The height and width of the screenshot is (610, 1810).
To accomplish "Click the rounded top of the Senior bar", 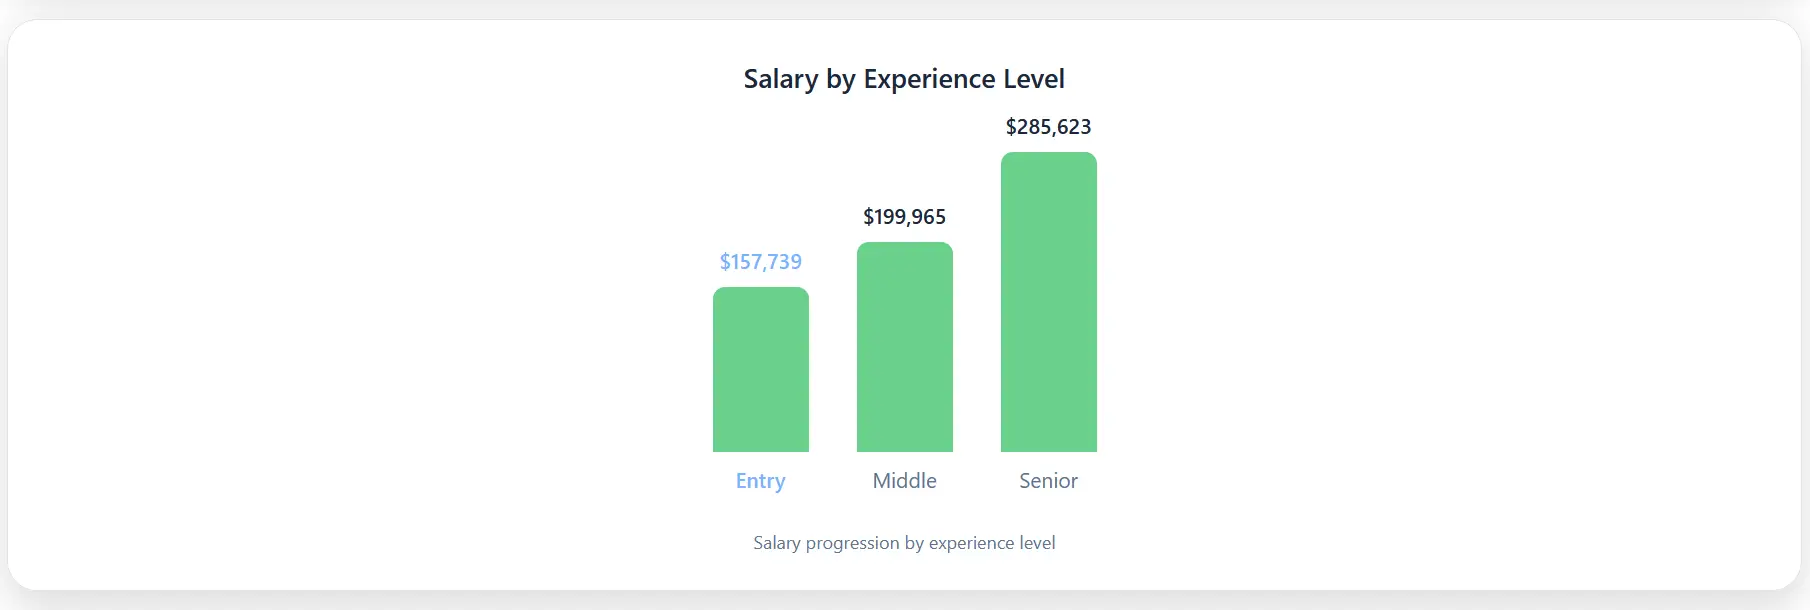I will click(1049, 158).
